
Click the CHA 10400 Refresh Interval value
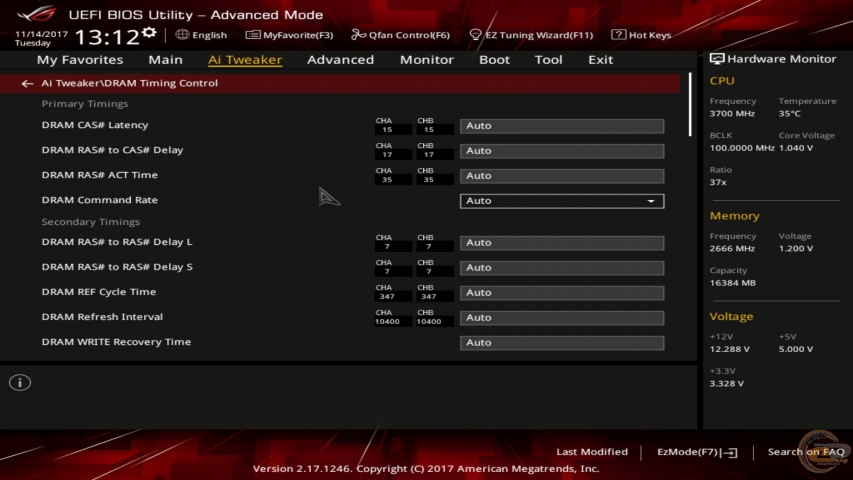[x=387, y=322]
